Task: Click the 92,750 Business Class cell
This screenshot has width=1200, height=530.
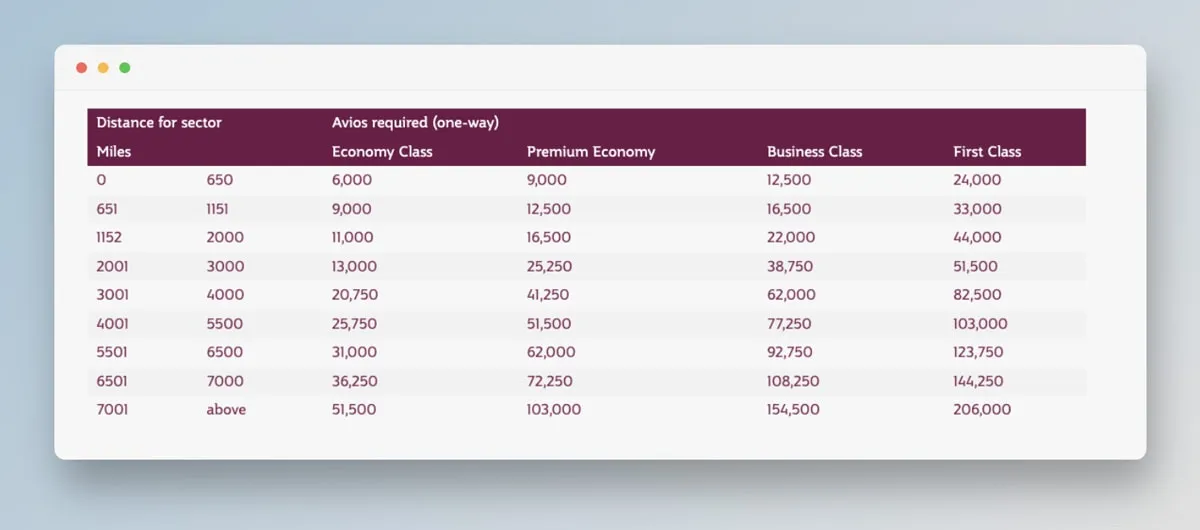Action: [790, 352]
